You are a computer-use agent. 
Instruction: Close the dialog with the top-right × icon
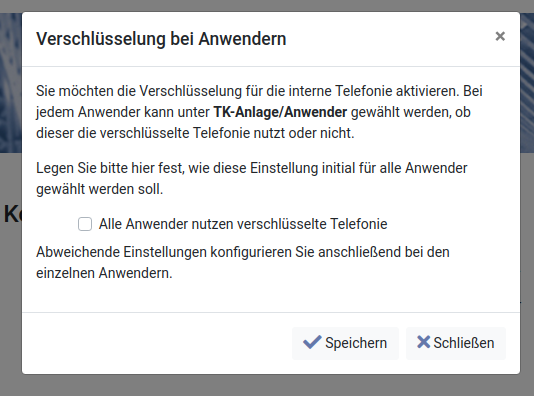point(500,36)
